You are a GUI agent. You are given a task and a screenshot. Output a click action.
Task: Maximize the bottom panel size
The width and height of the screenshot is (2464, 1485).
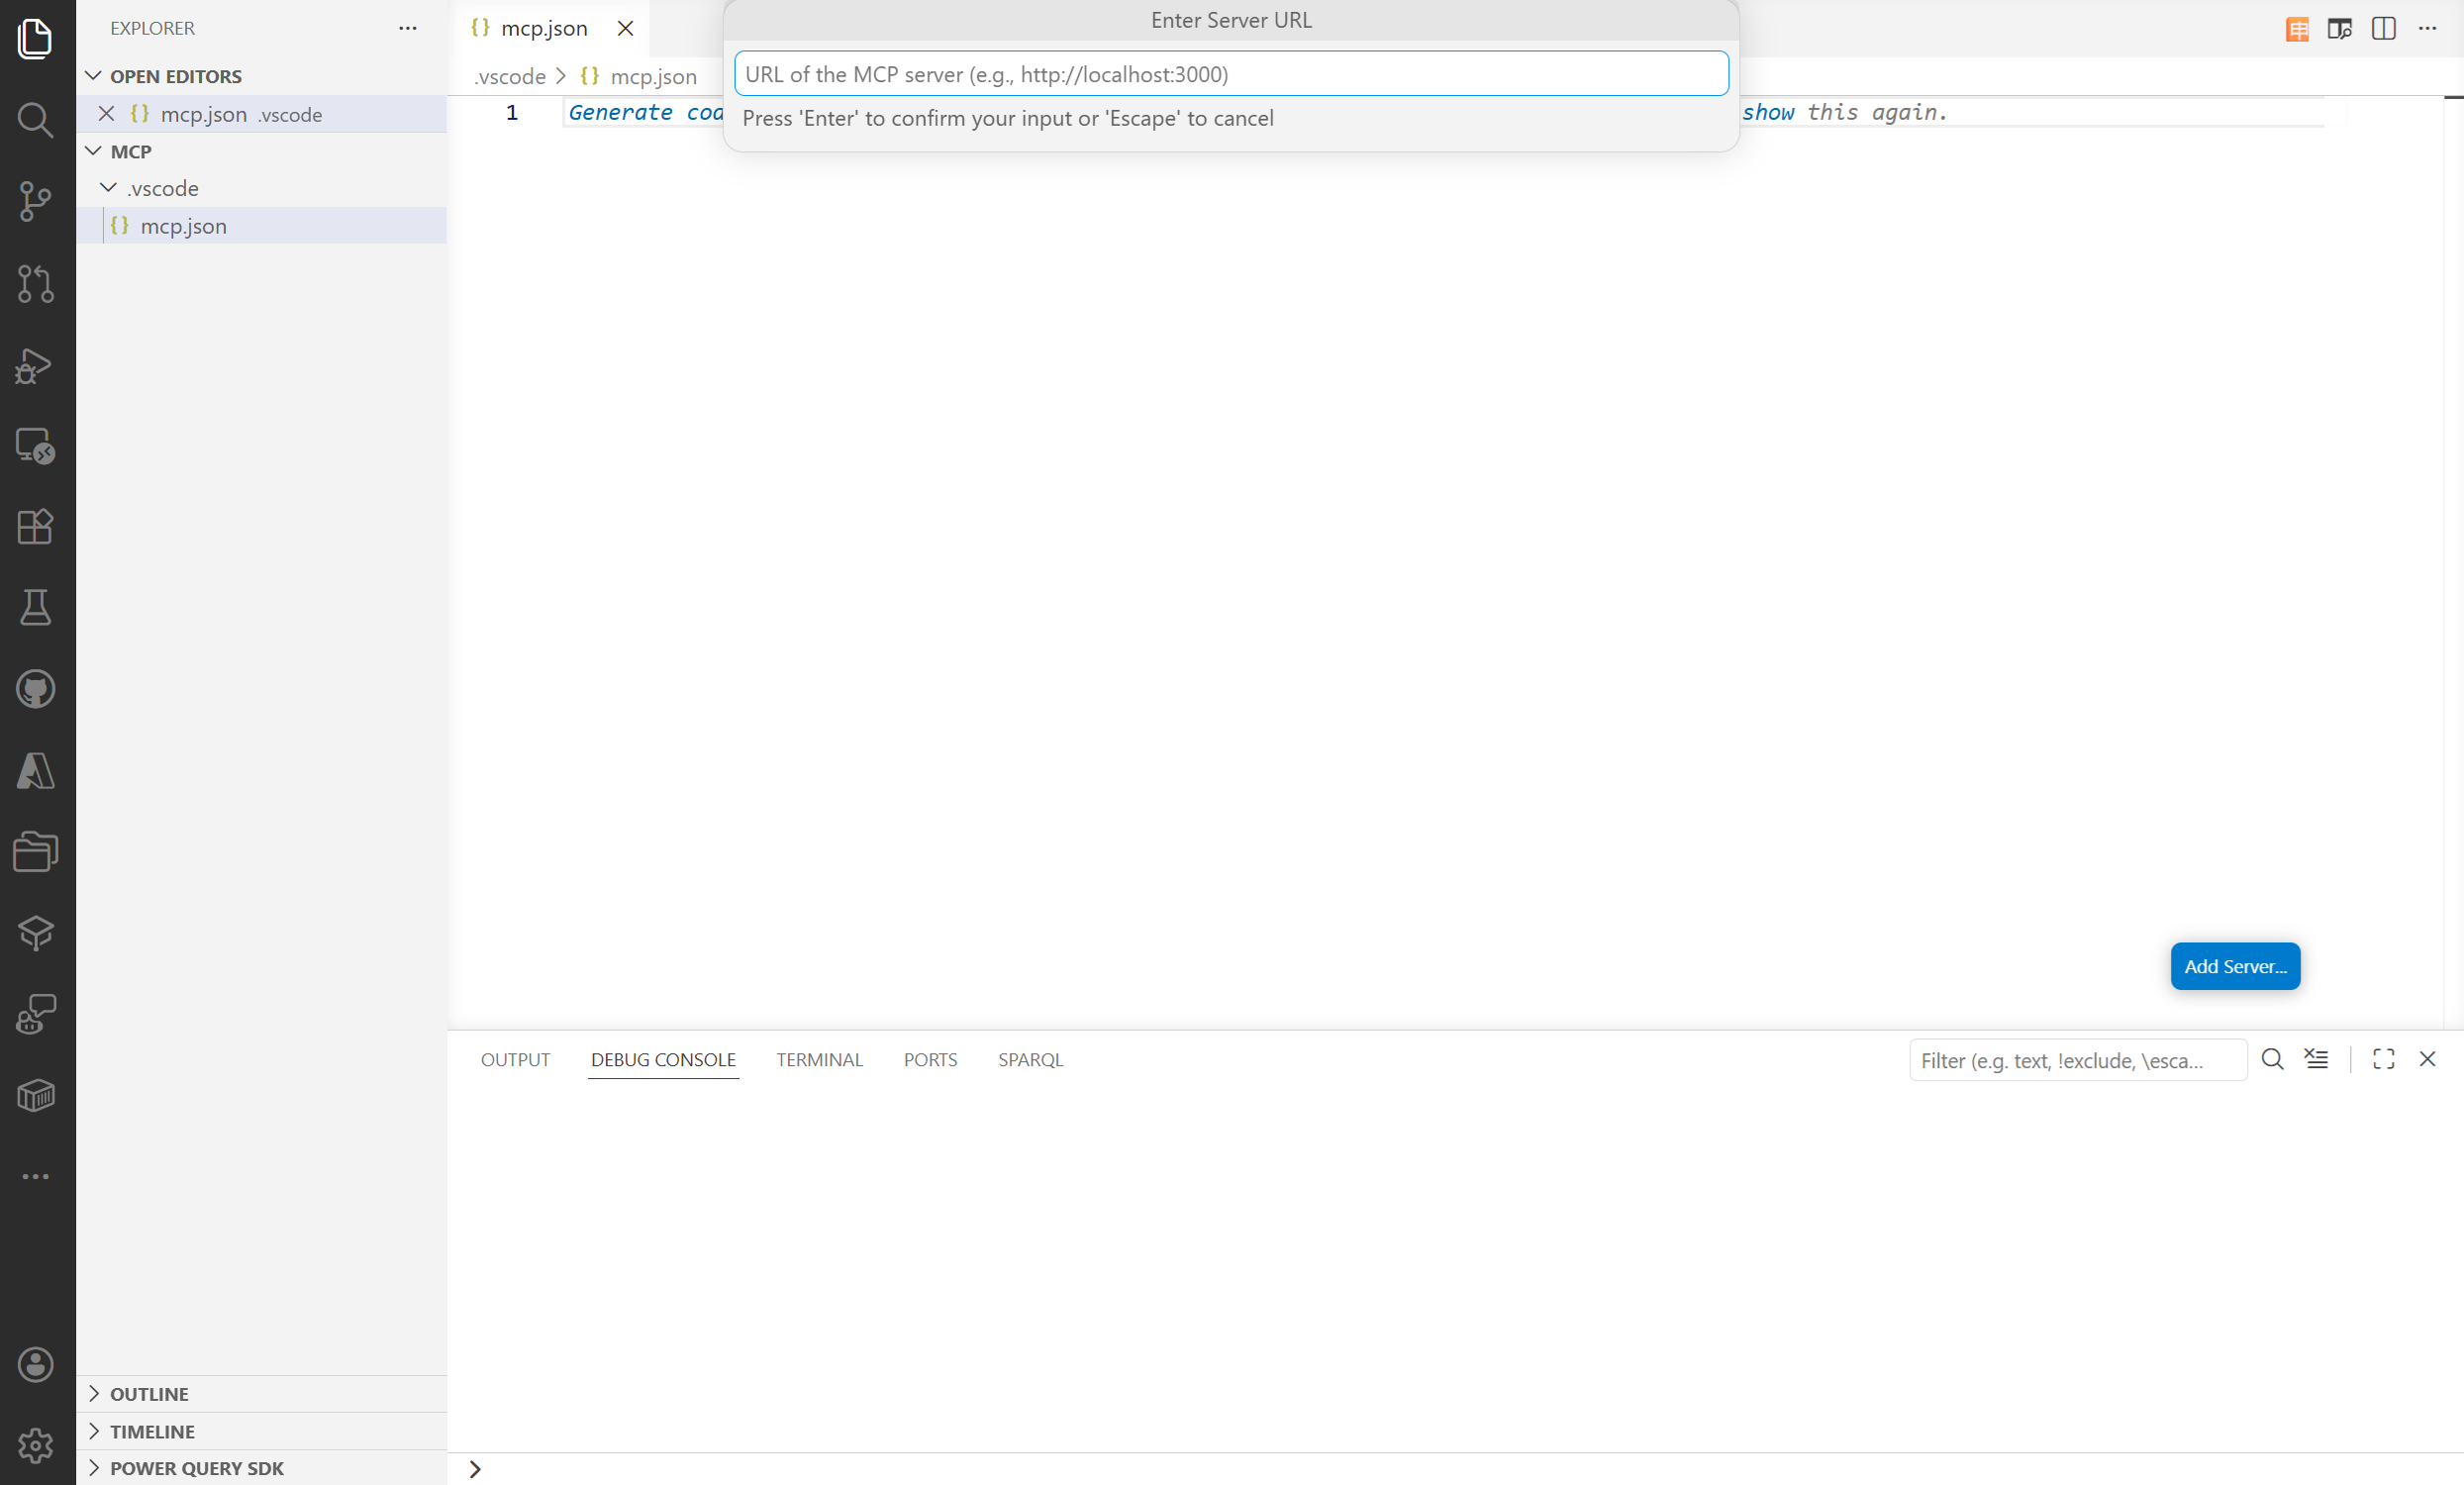[2383, 1059]
